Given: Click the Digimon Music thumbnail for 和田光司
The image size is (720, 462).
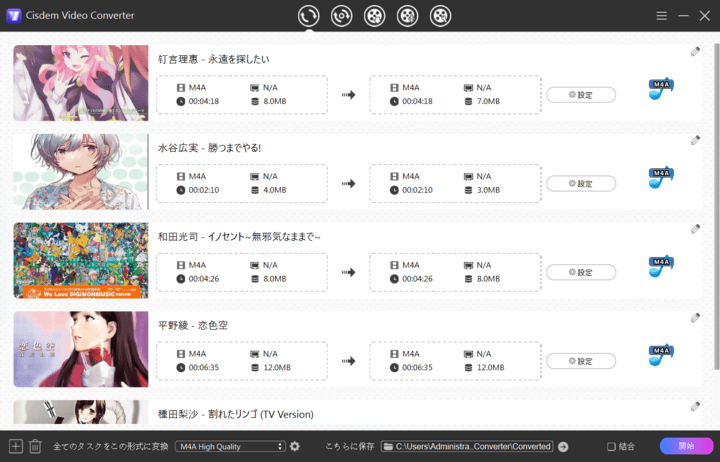Looking at the screenshot, I should [x=81, y=260].
